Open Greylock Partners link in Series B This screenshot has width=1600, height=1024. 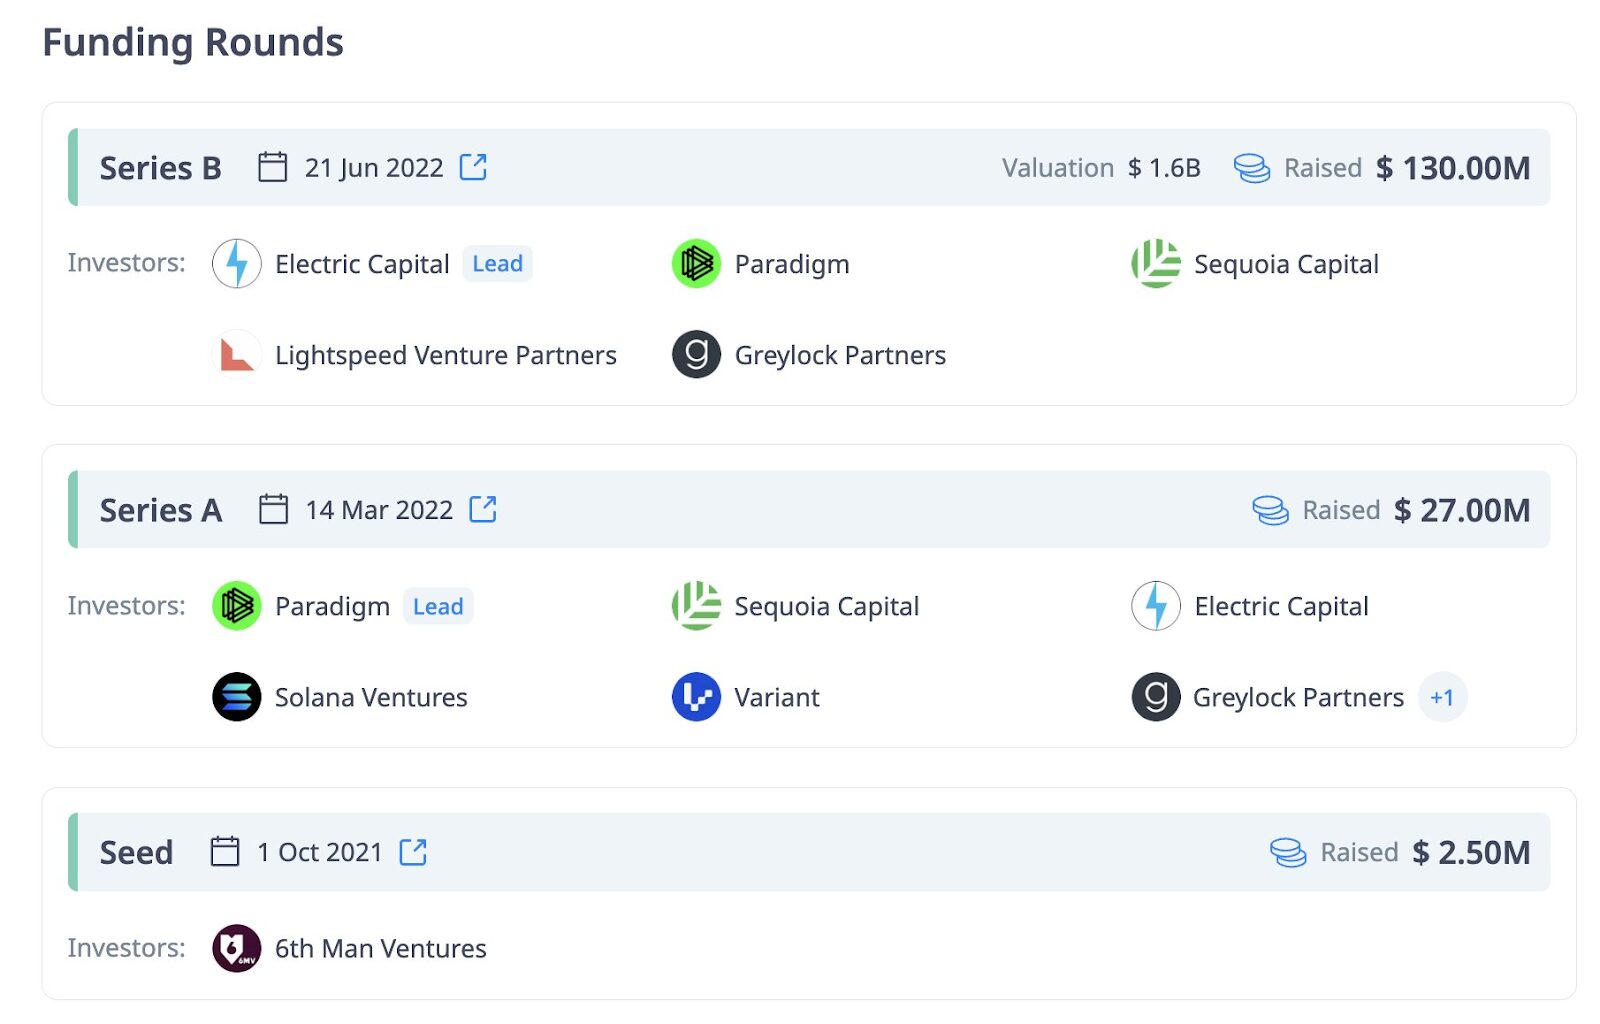(x=840, y=355)
